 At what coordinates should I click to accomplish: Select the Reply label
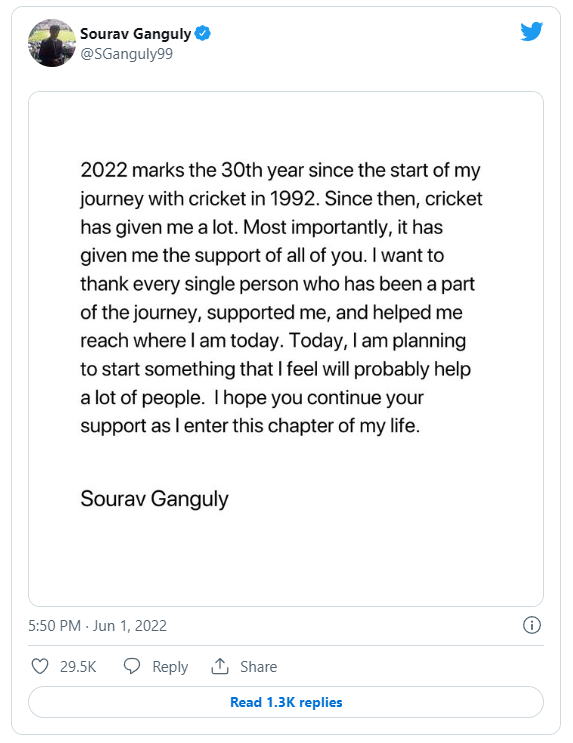click(170, 667)
